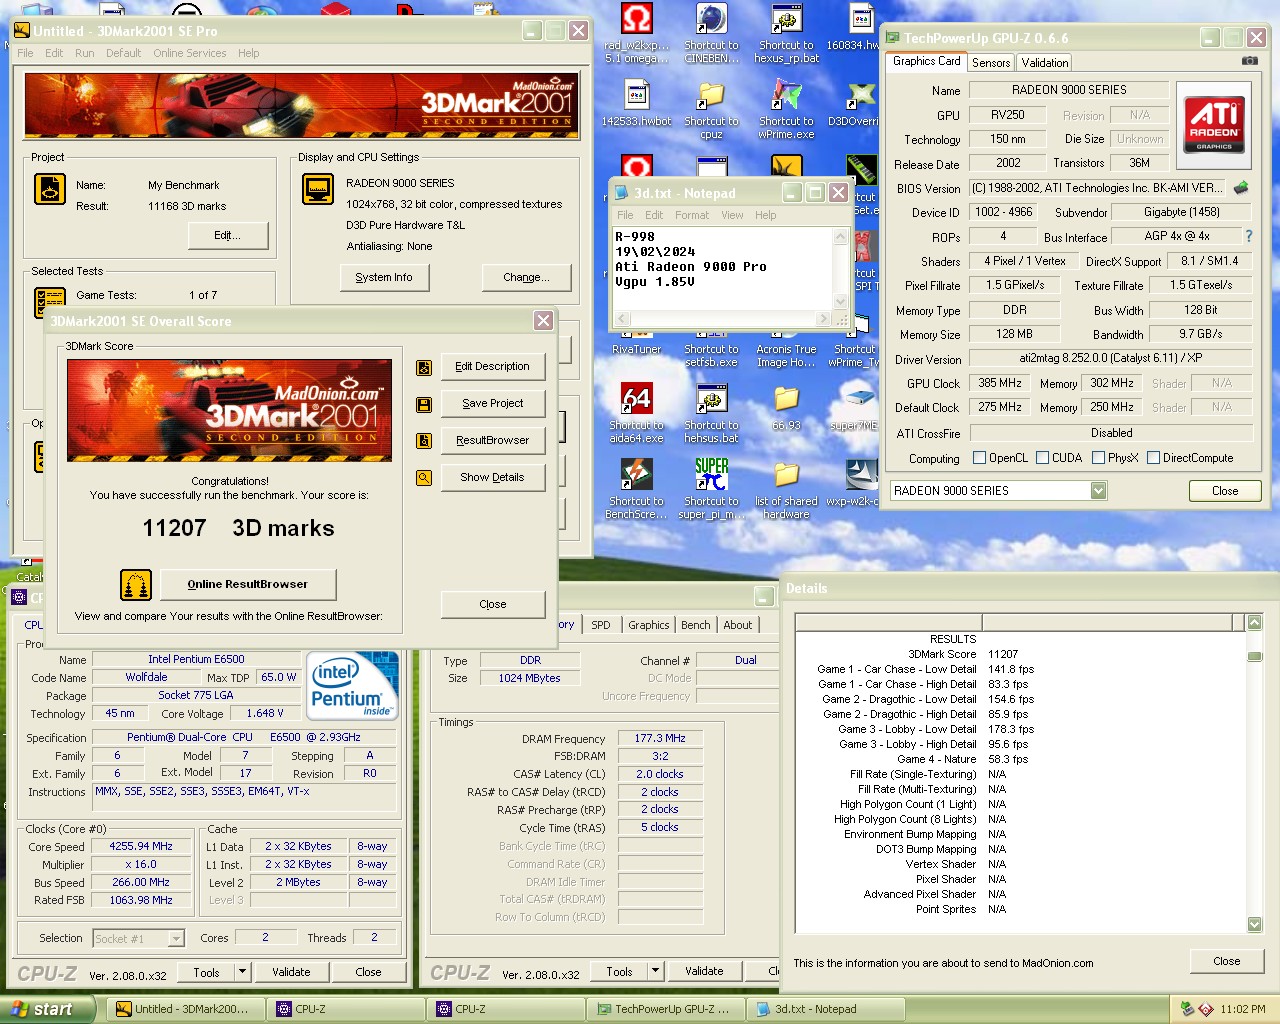Expand the left CPU-Z Tools dropdown arrow
This screenshot has width=1280, height=1024.
(x=242, y=971)
